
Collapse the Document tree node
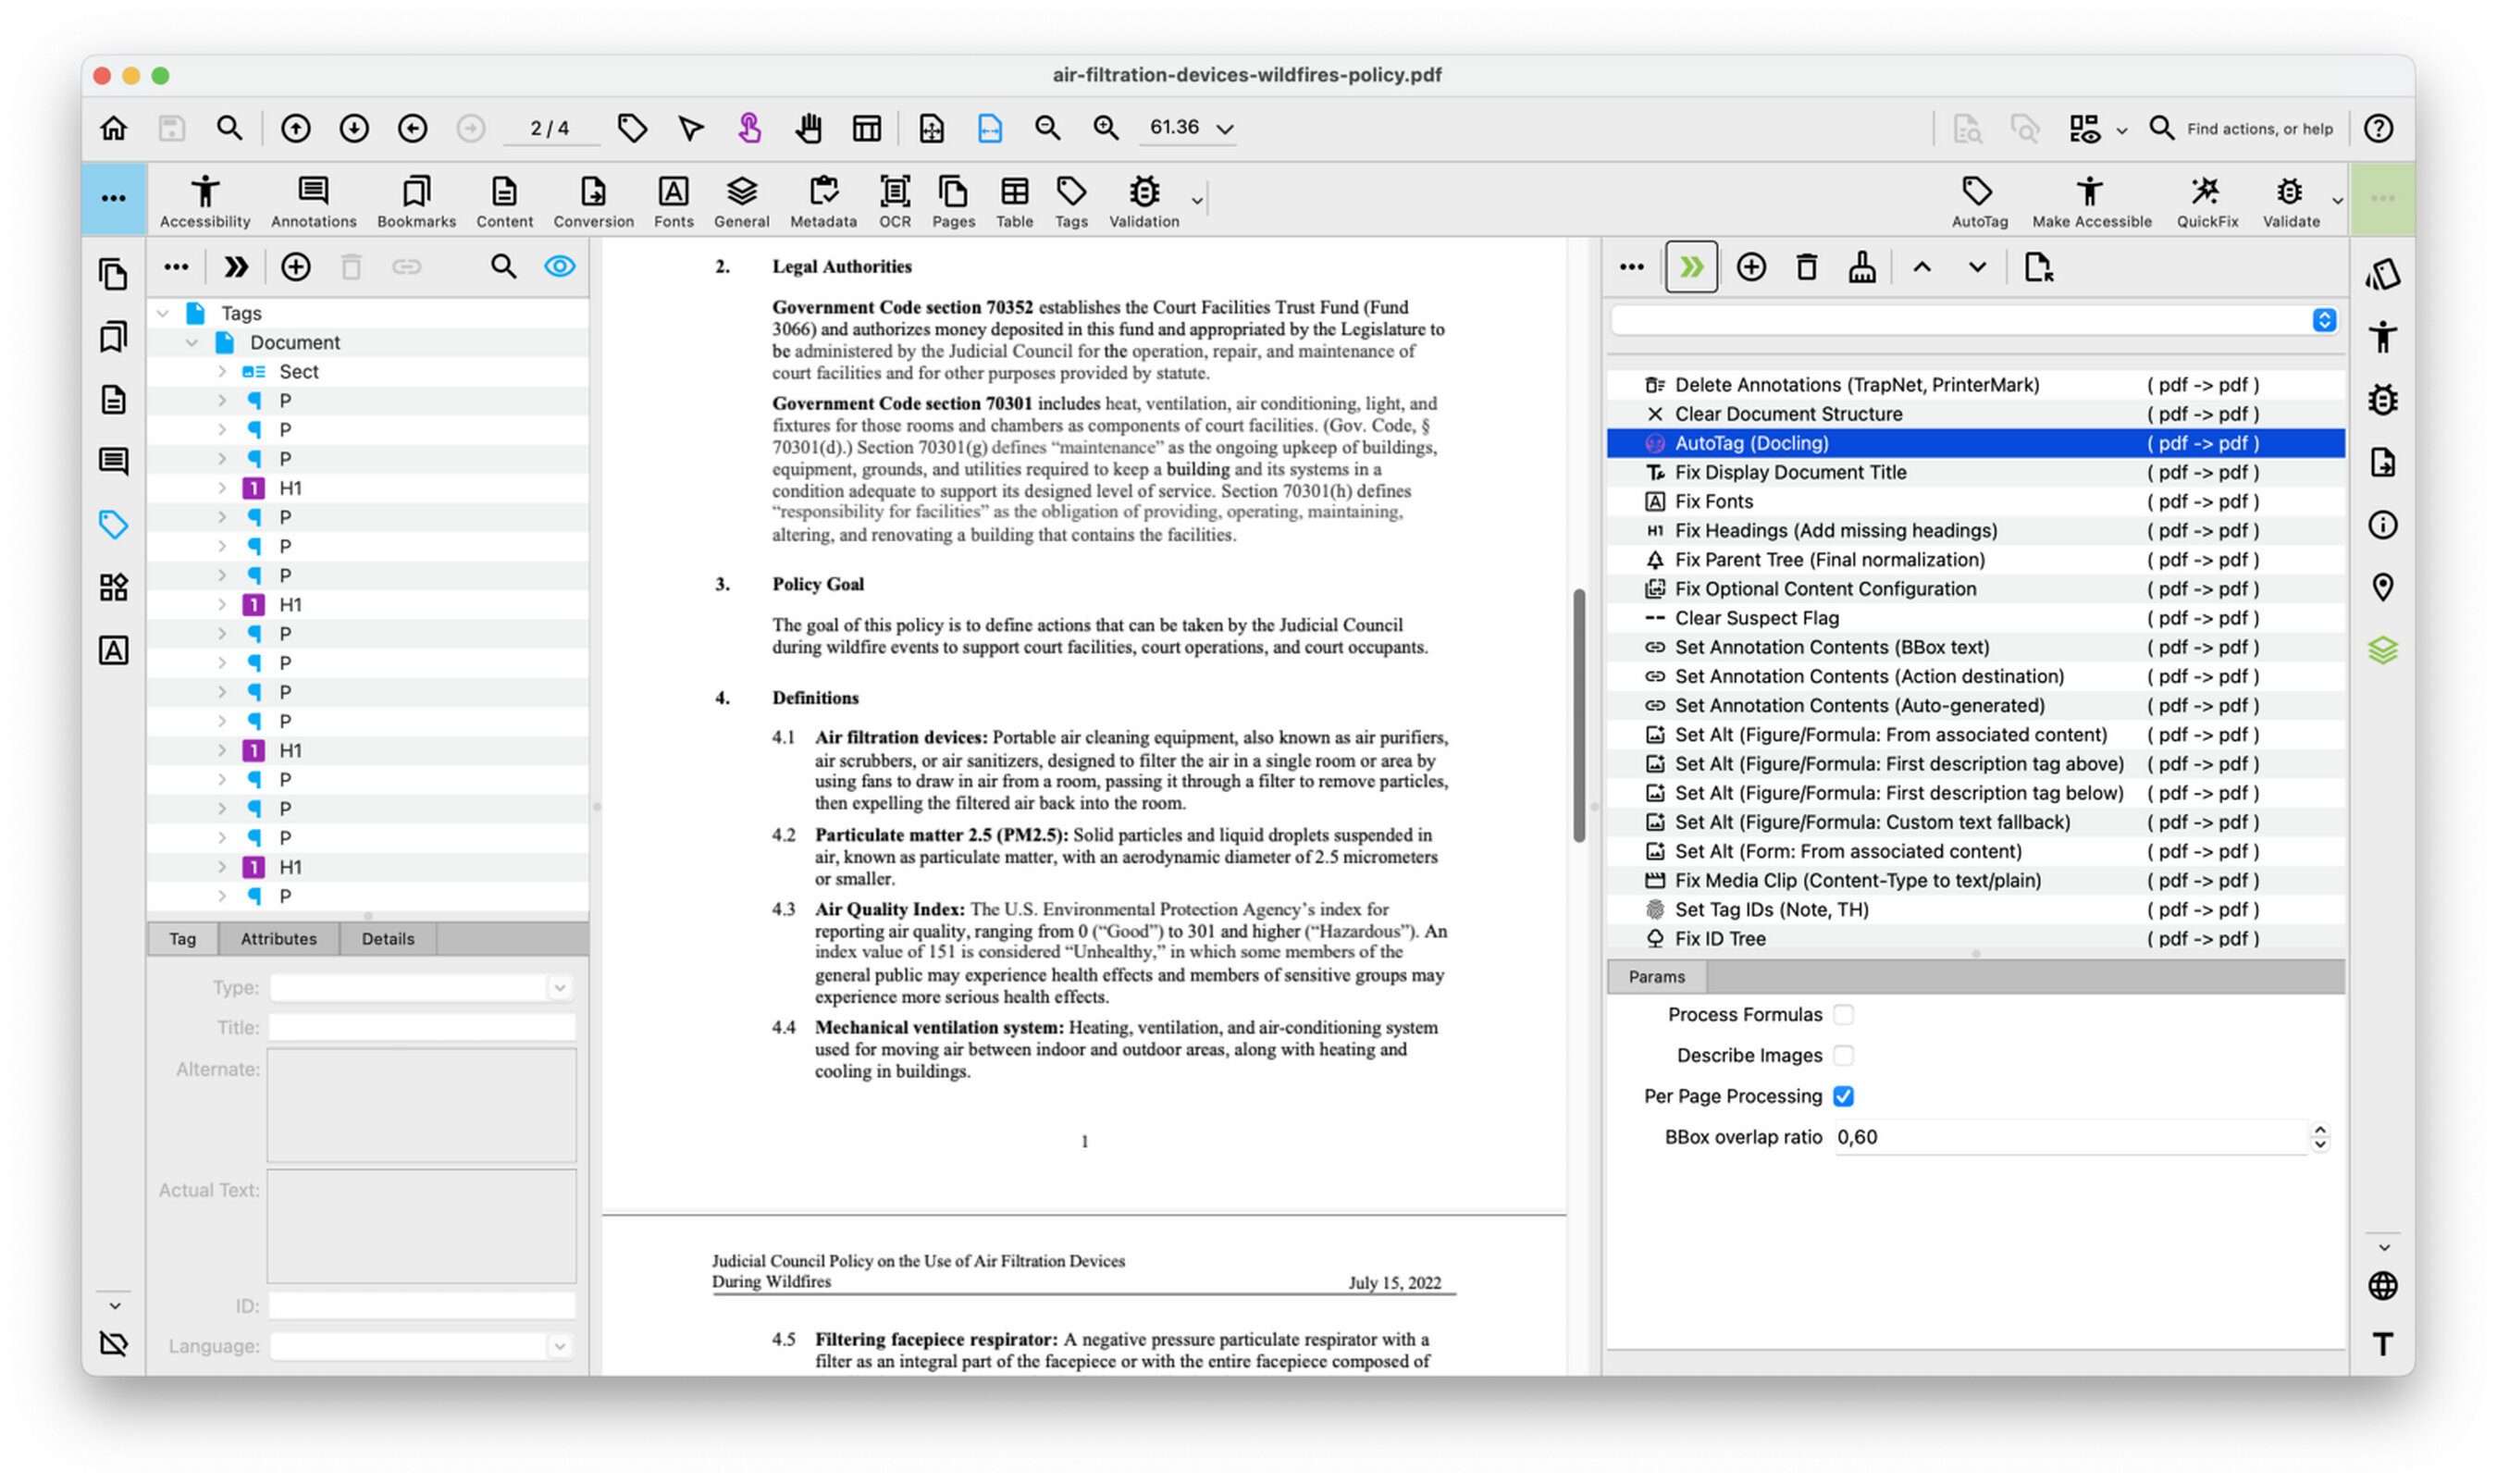pyautogui.click(x=192, y=343)
